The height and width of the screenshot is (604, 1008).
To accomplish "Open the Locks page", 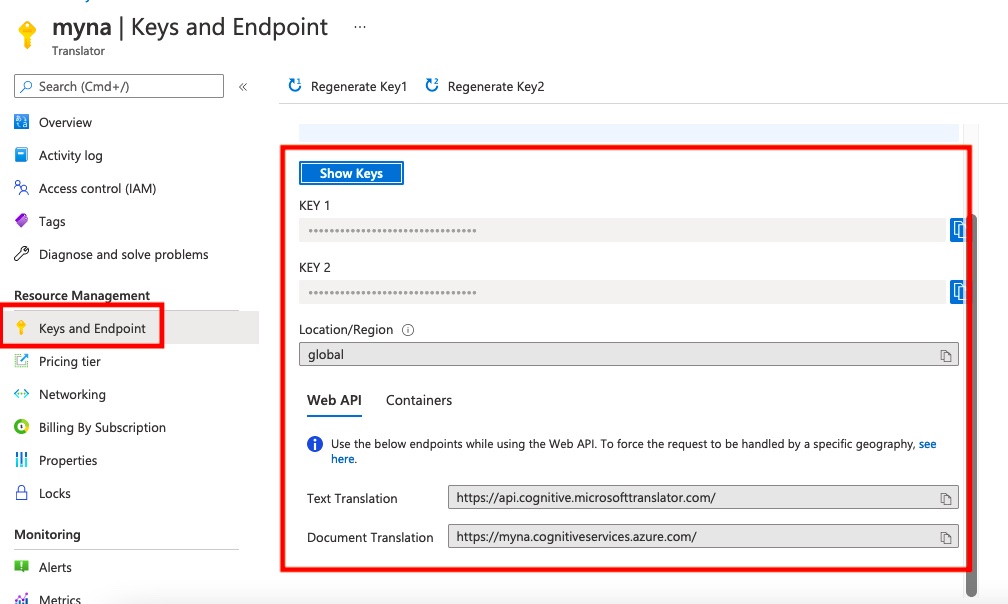I will [55, 493].
